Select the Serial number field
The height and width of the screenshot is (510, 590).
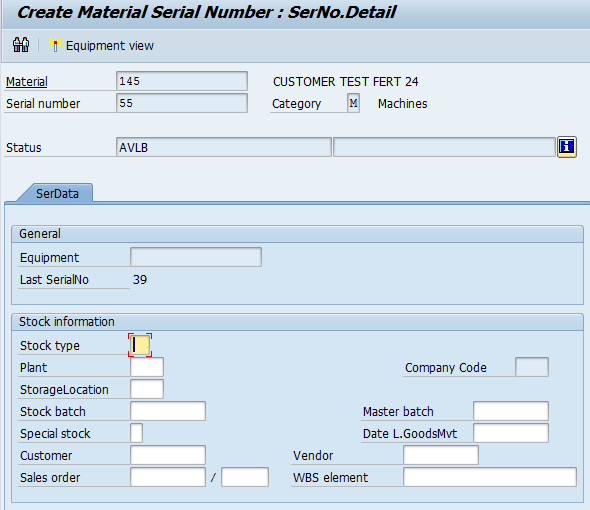pos(182,103)
